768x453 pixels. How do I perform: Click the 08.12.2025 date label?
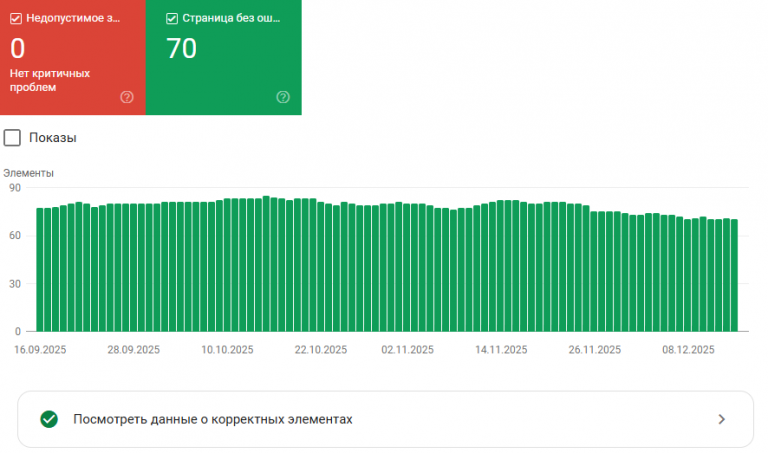point(688,350)
